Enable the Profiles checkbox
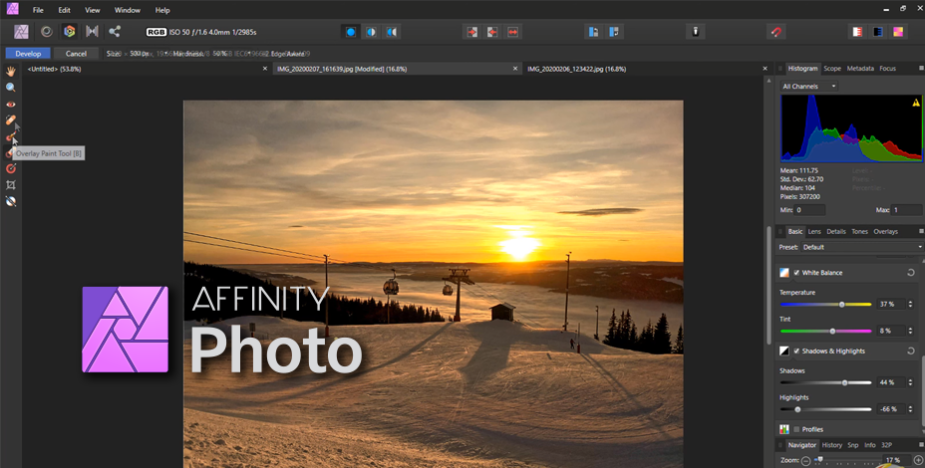The height and width of the screenshot is (468, 925). pos(796,429)
